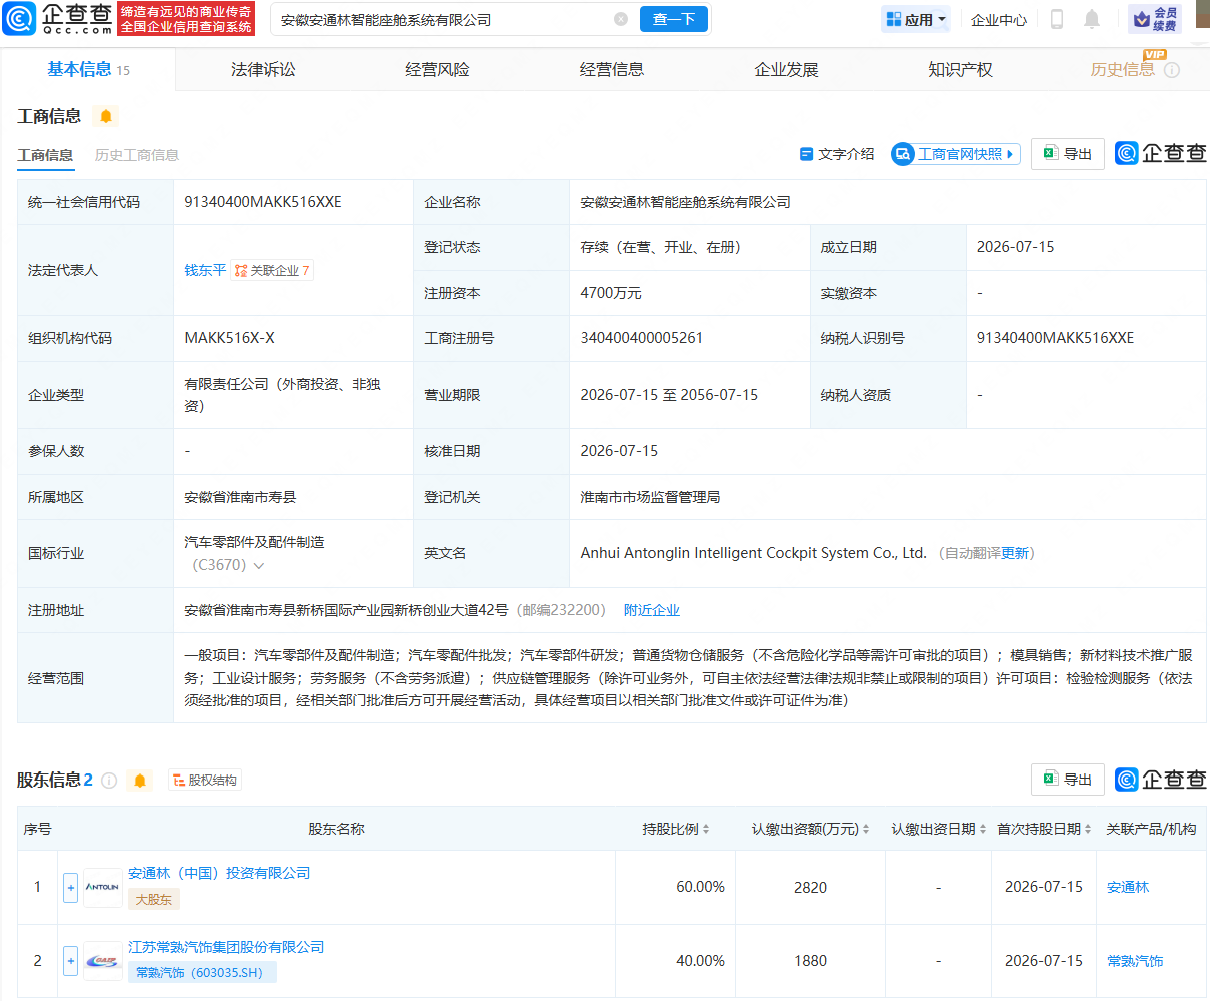
Task: Clear the search box text
Action: [x=621, y=19]
